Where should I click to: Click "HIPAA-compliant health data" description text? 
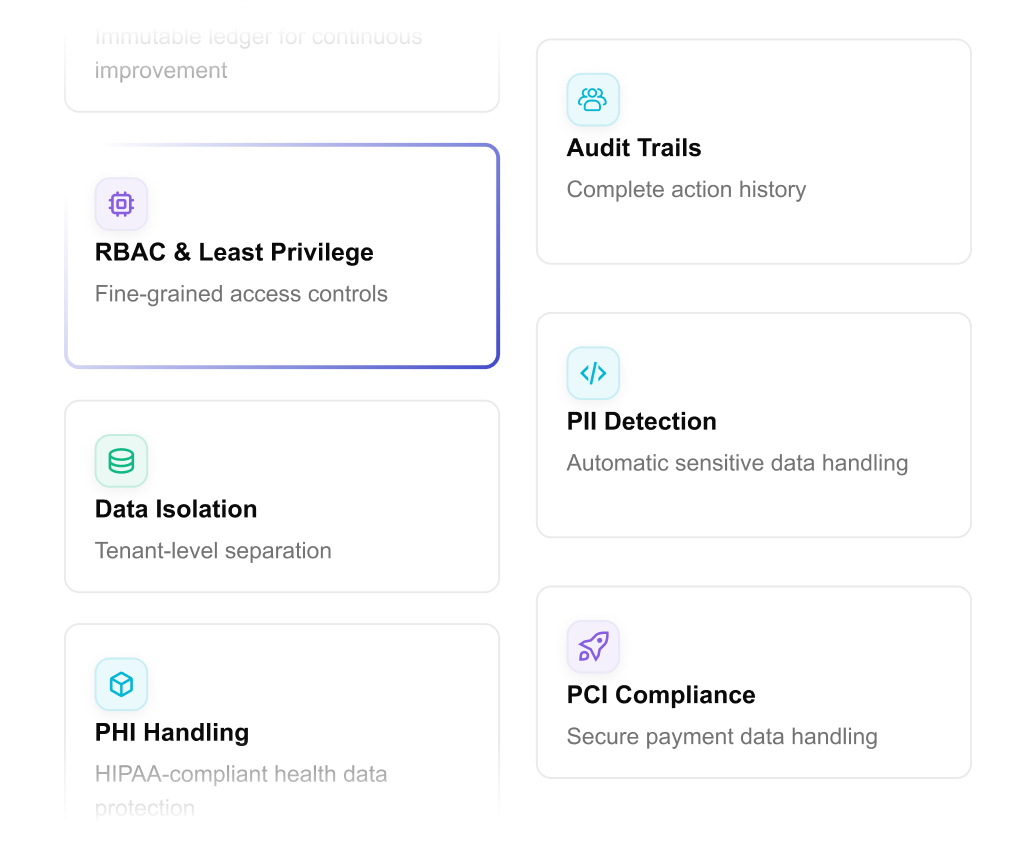241,774
